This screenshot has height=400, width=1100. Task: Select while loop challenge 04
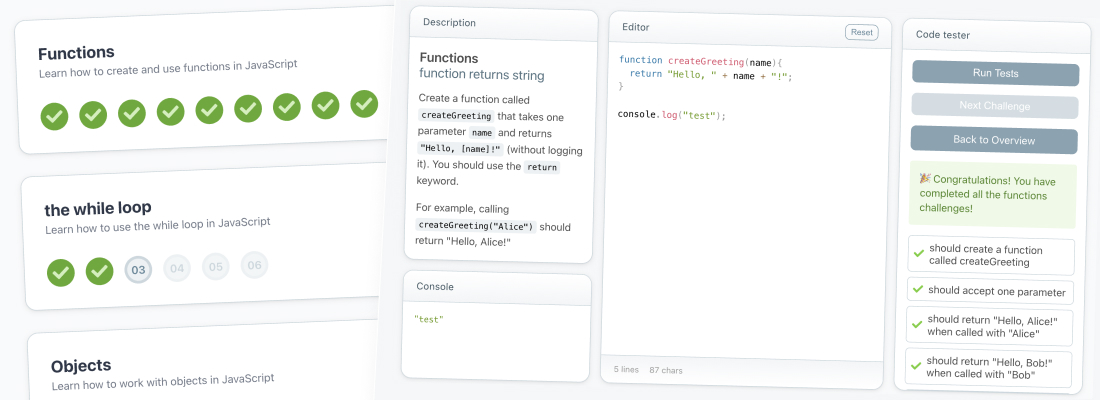177,268
